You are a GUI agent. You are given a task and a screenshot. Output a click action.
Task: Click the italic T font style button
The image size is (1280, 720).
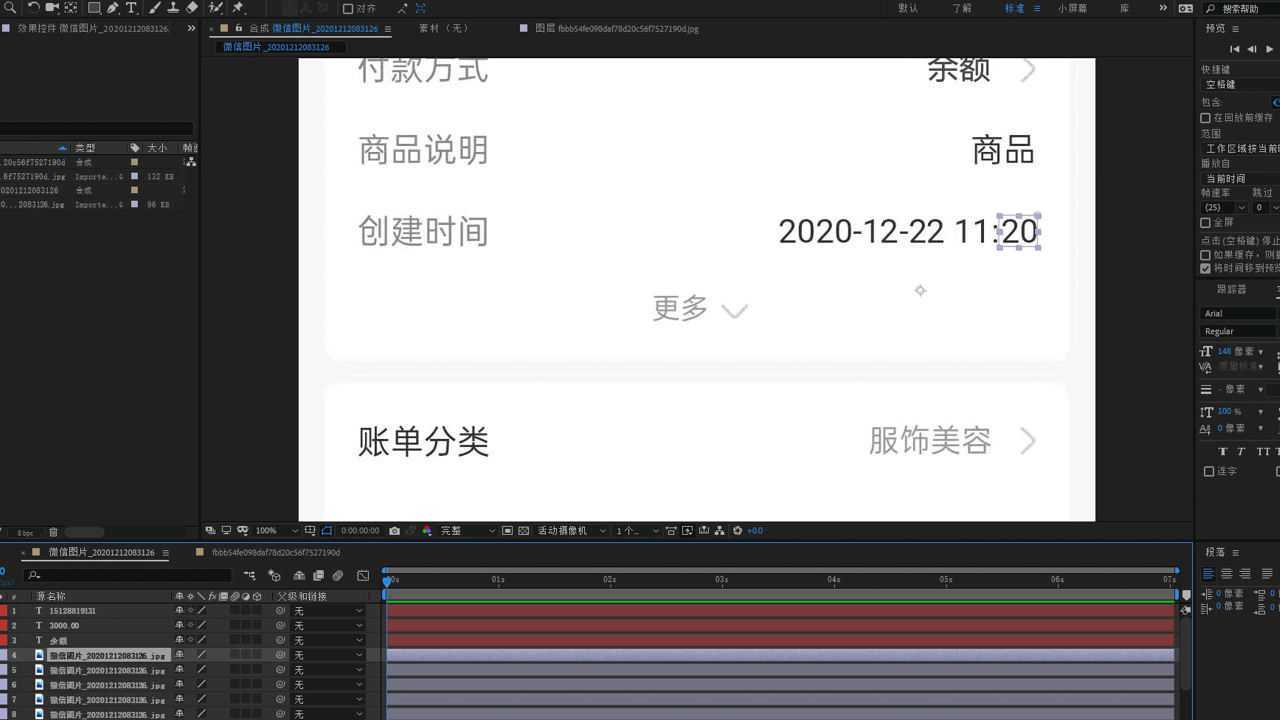(1241, 451)
